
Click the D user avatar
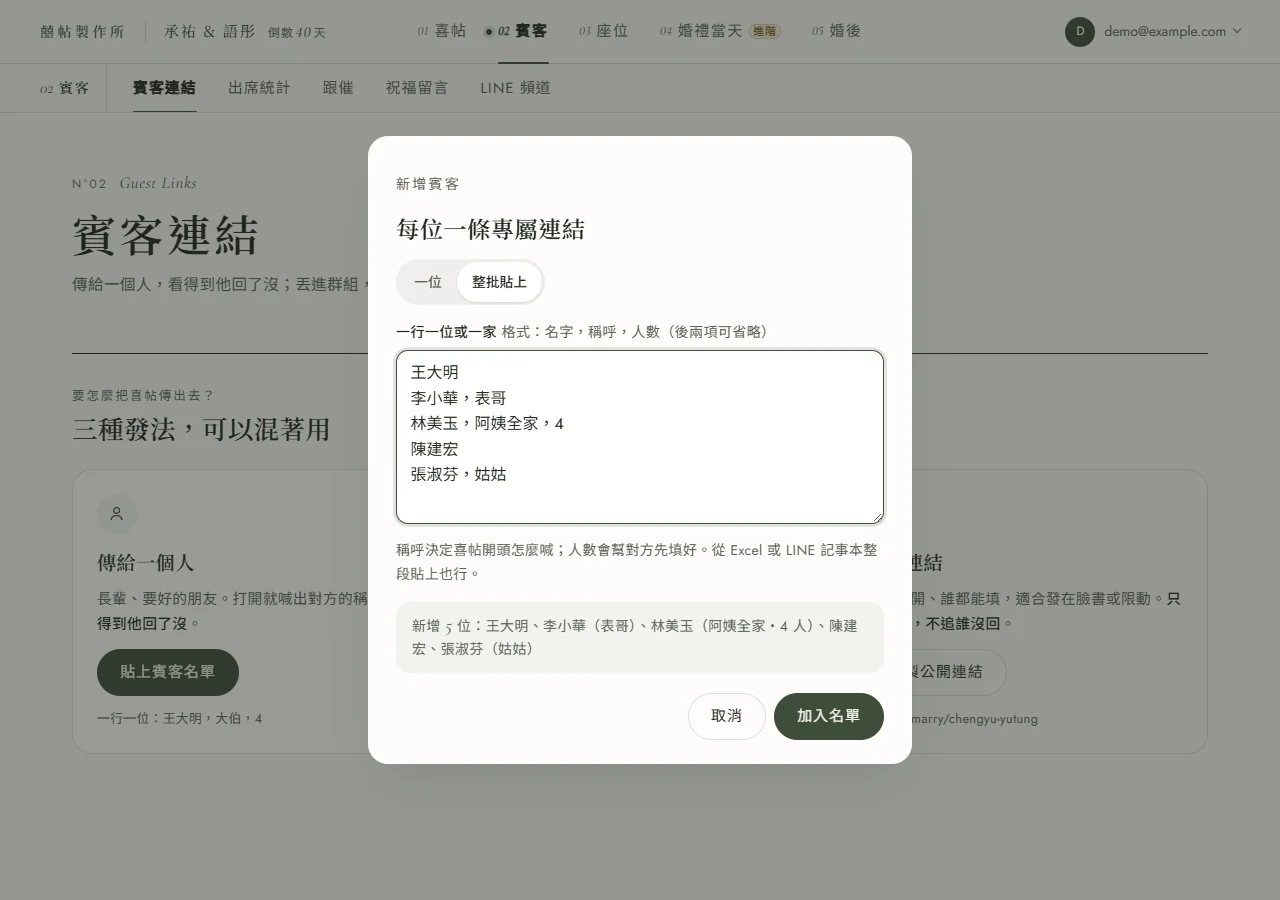pyautogui.click(x=1080, y=31)
